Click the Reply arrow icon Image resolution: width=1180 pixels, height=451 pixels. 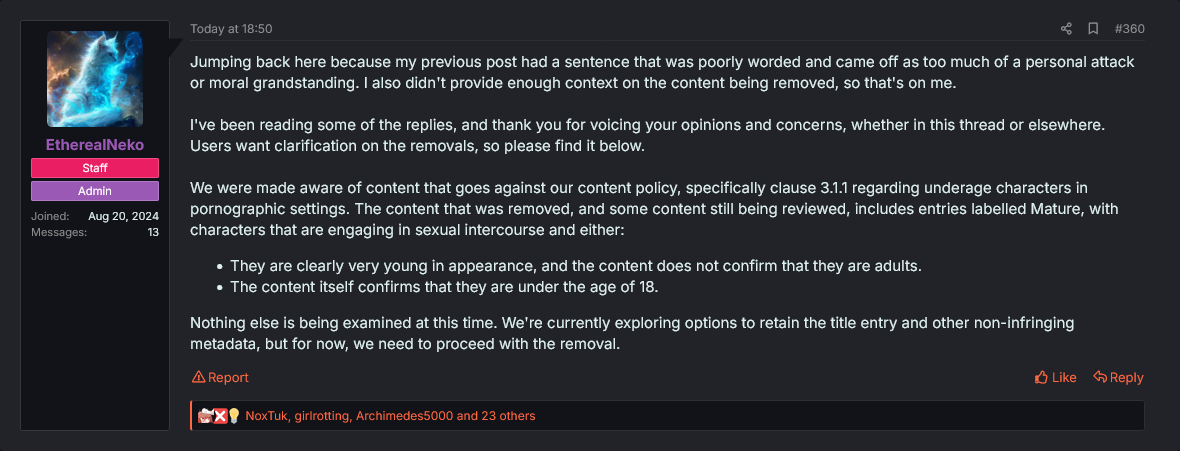click(1100, 377)
